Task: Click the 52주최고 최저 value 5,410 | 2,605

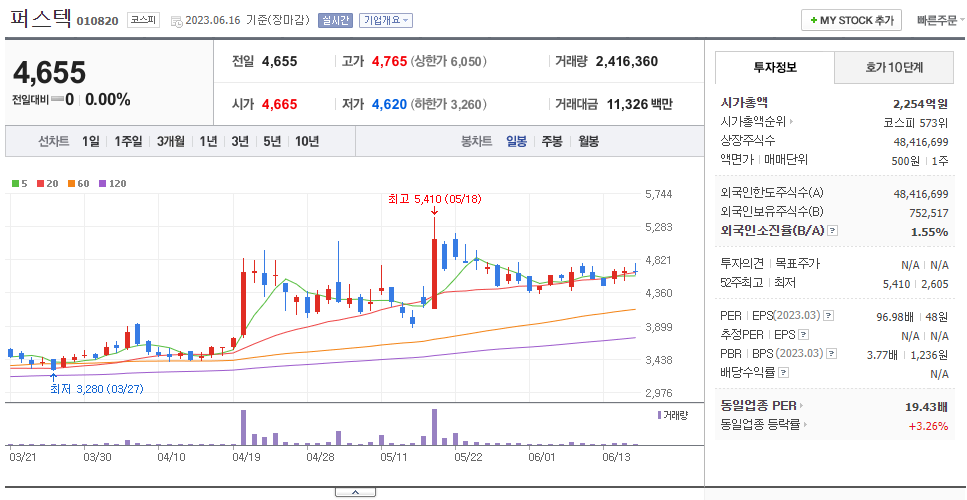Action: (x=916, y=284)
